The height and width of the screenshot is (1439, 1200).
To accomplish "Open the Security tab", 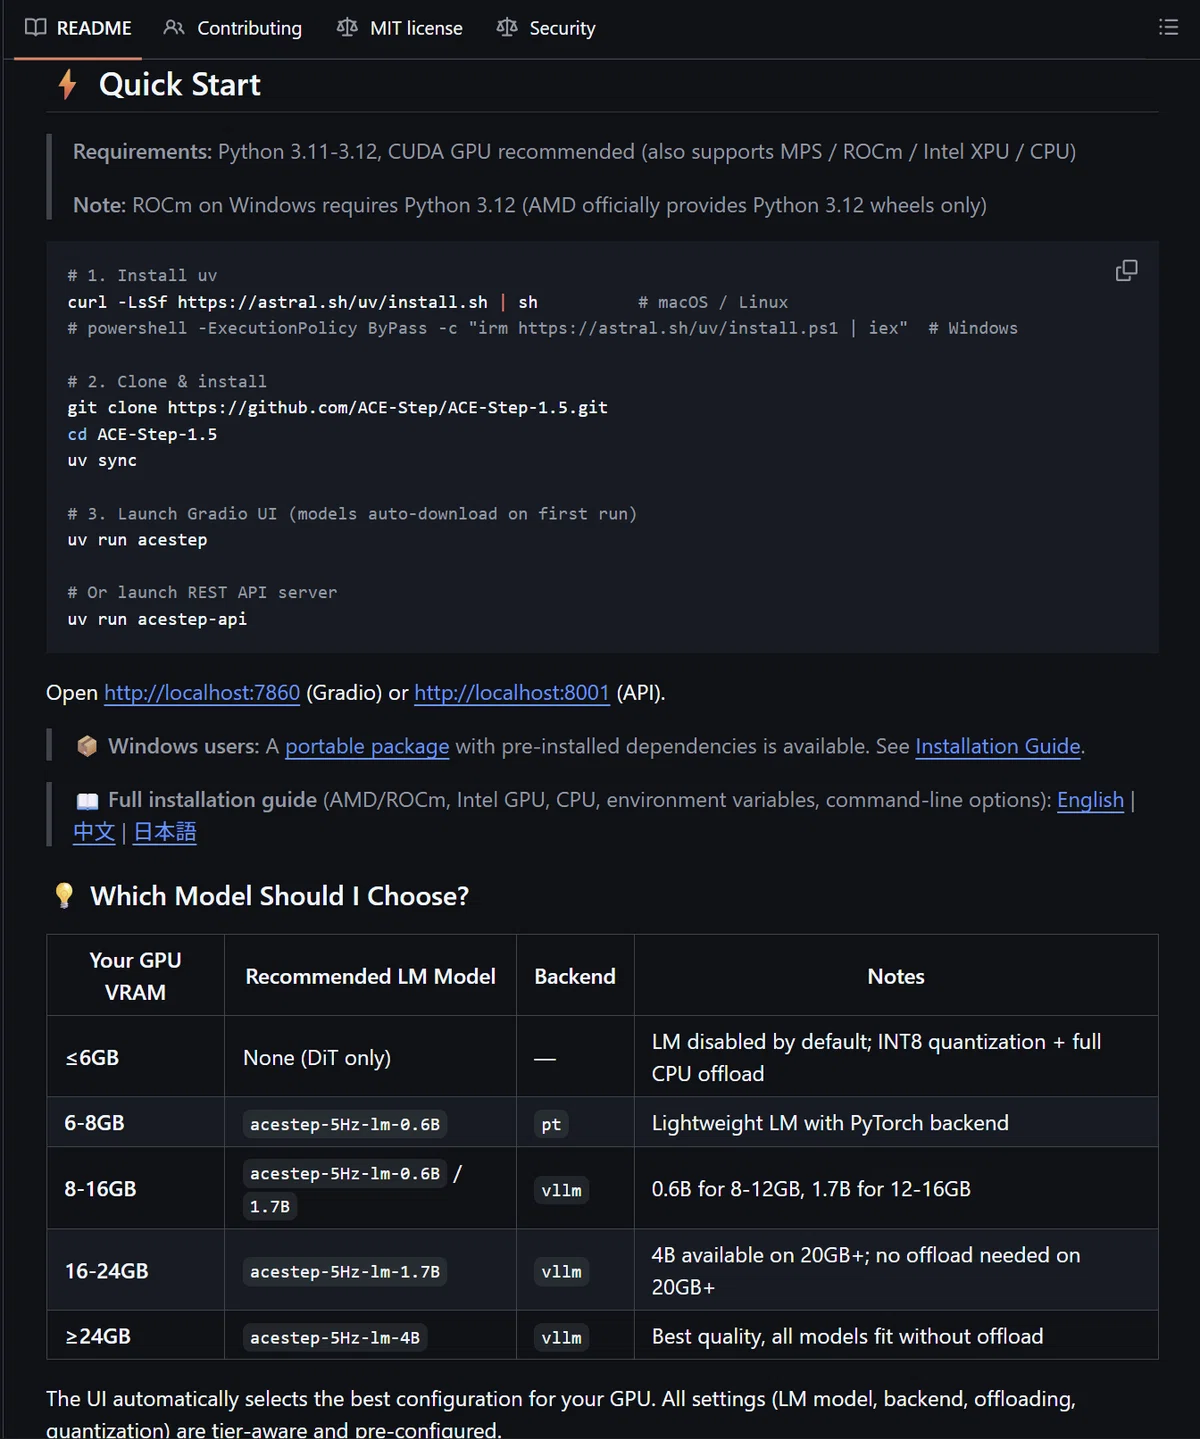I will (546, 28).
